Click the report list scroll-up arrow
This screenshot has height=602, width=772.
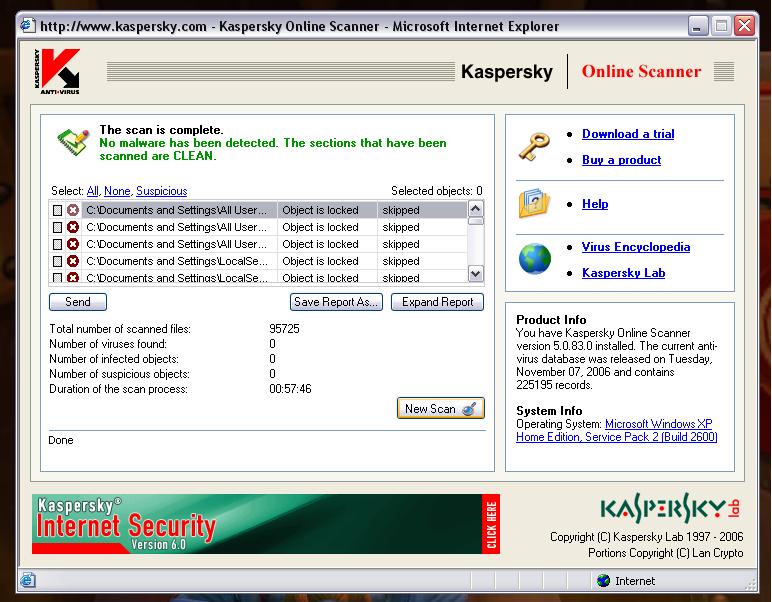(x=476, y=209)
